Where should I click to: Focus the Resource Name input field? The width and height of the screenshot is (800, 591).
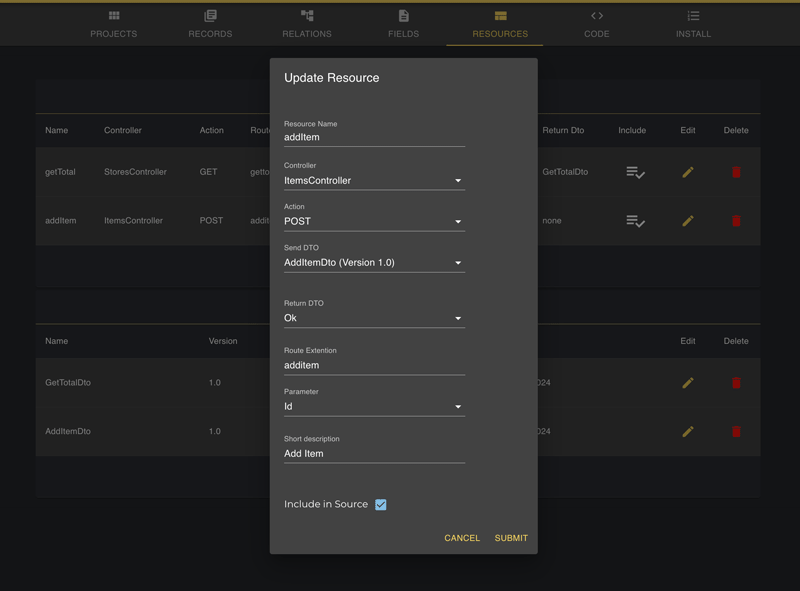point(374,137)
